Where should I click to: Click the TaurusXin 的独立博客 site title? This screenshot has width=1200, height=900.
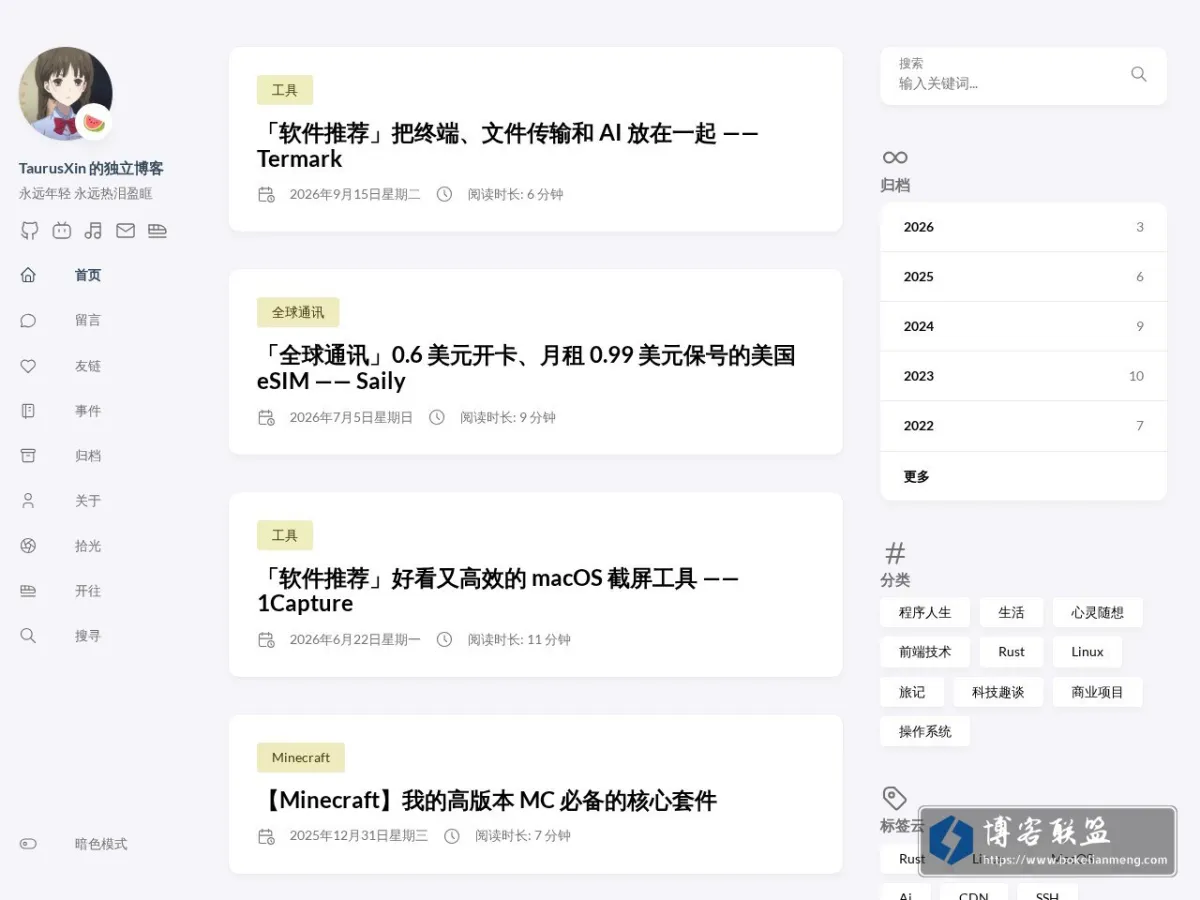[91, 169]
